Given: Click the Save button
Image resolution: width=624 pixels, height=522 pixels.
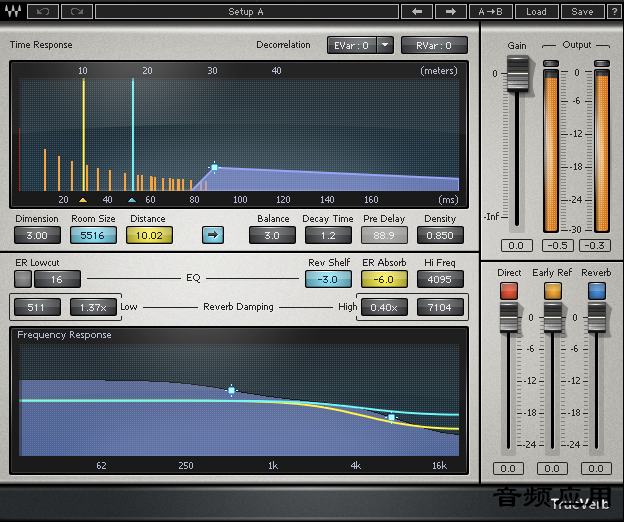Looking at the screenshot, I should (x=582, y=12).
